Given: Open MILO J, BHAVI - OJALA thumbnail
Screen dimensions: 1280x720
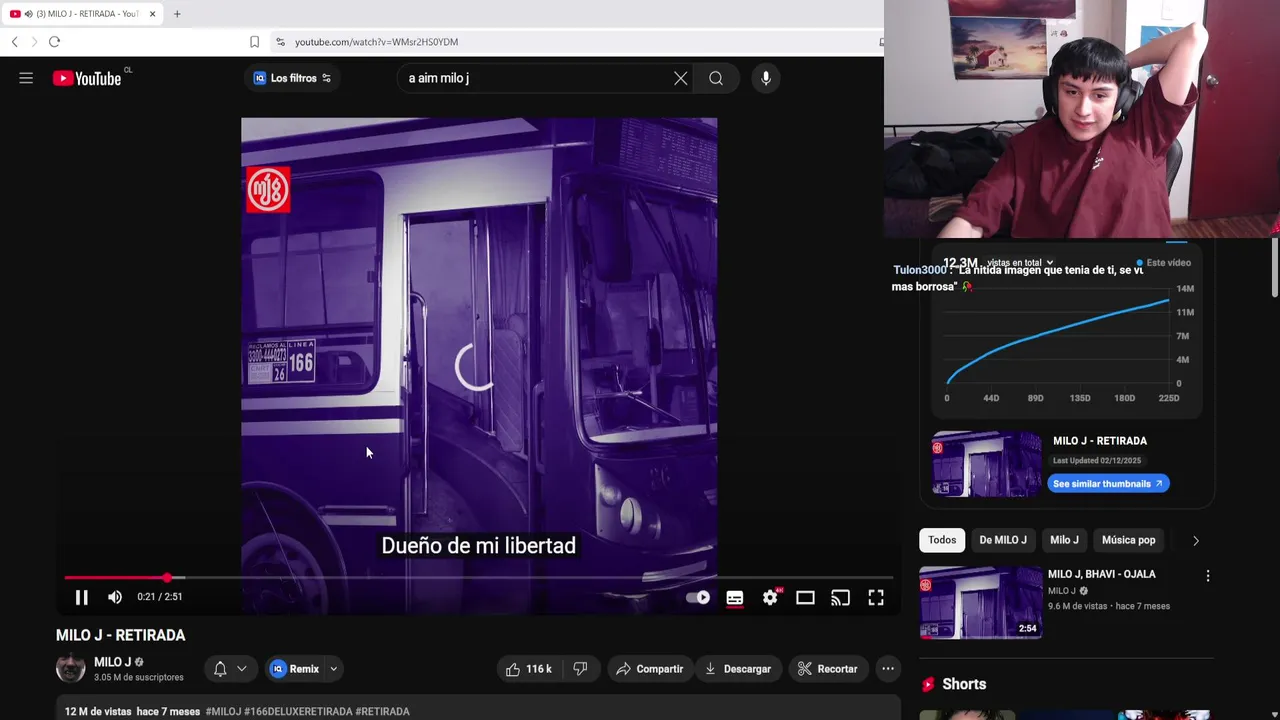Looking at the screenshot, I should tap(981, 602).
